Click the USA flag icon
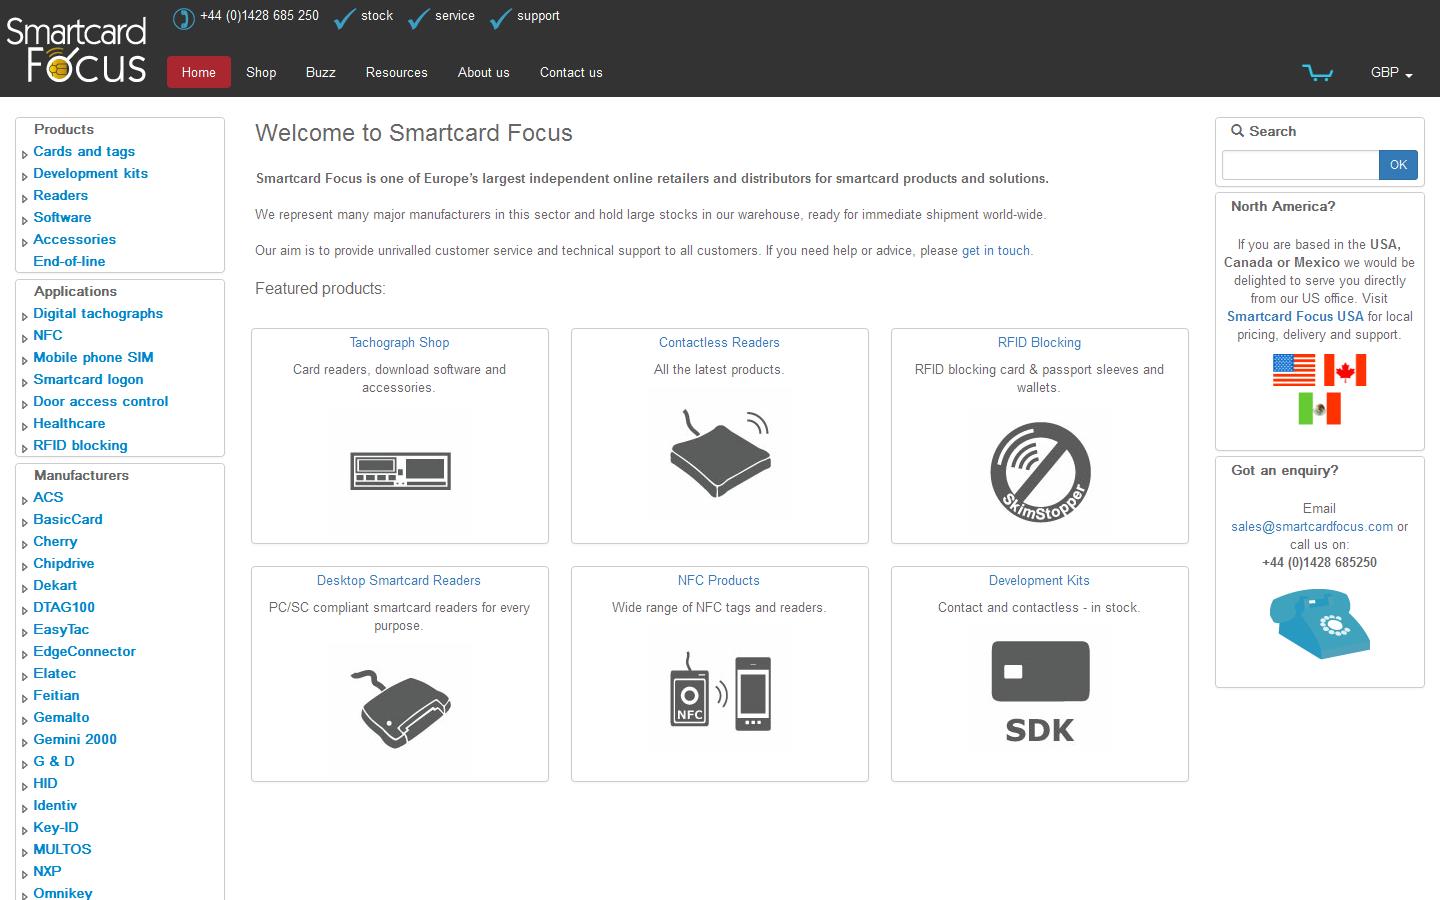 point(1294,369)
